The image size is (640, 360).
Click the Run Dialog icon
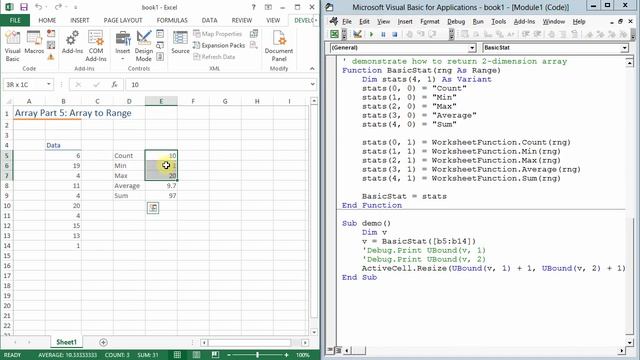[x=160, y=57]
